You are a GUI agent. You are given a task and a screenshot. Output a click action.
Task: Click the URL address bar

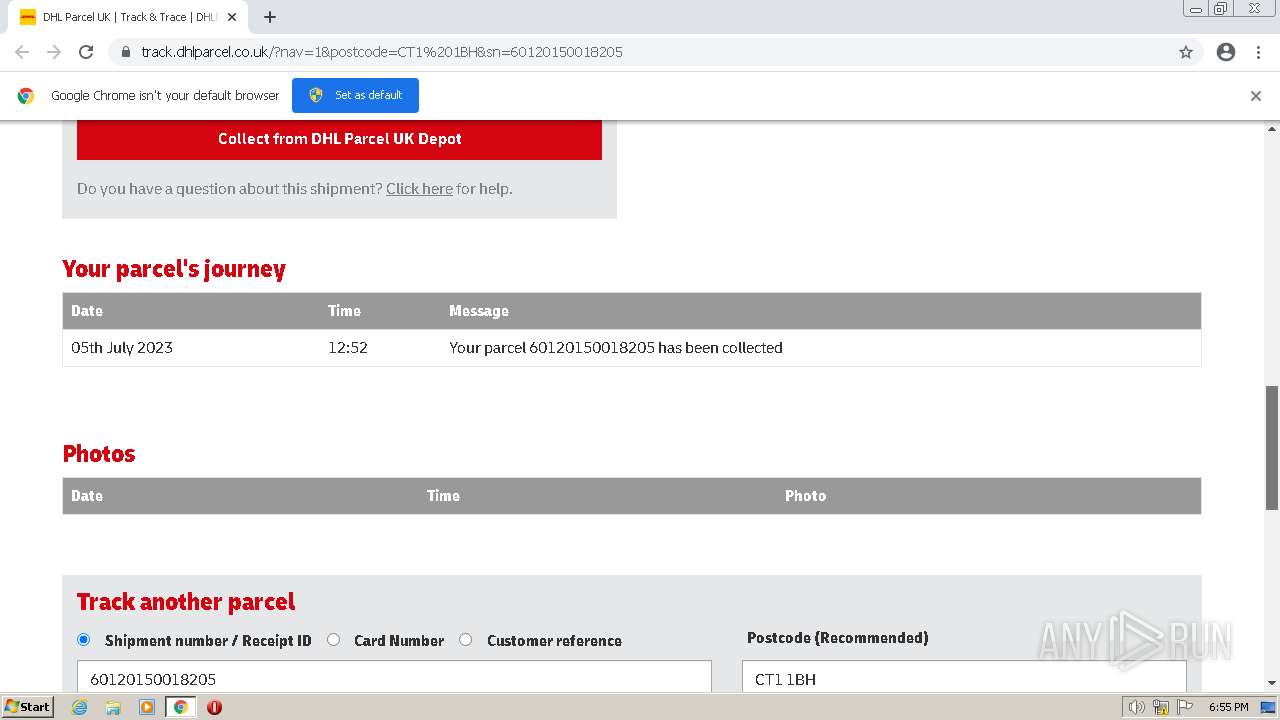click(x=640, y=52)
